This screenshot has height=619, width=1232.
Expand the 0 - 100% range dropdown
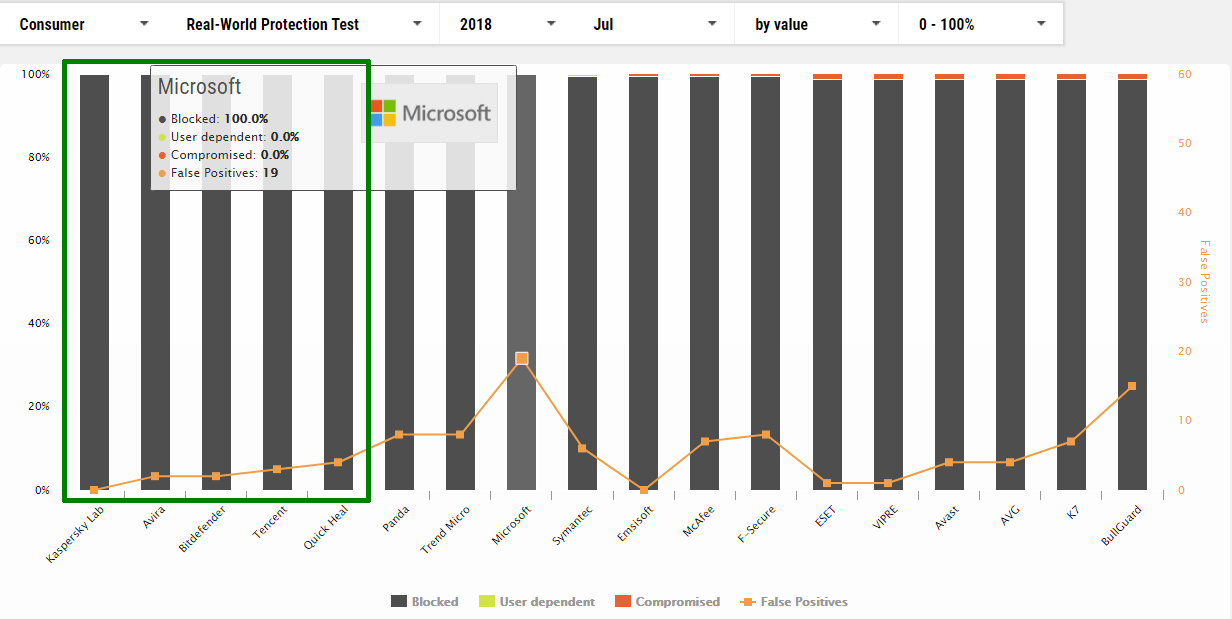981,24
